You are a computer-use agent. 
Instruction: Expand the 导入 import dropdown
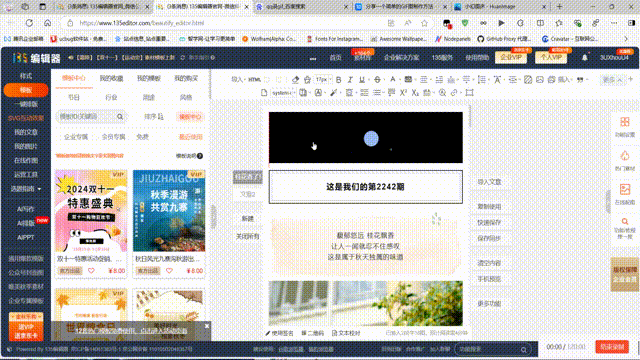coord(238,80)
